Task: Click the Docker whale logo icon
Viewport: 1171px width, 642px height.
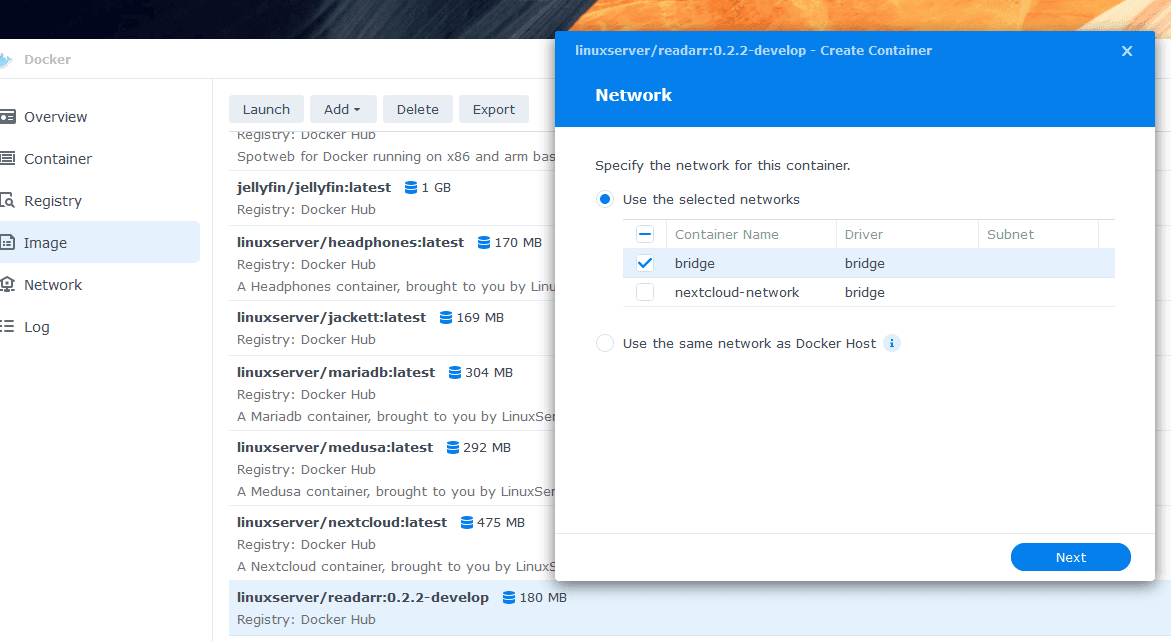Action: pyautogui.click(x=7, y=60)
